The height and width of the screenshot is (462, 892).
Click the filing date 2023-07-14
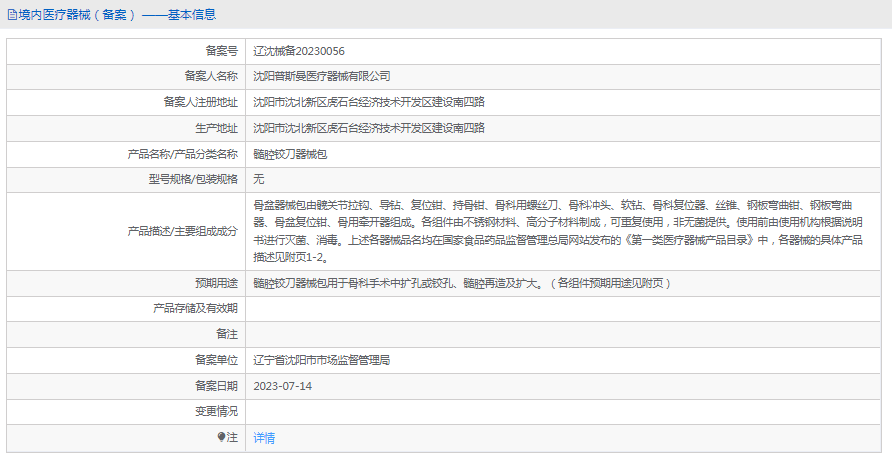(x=283, y=386)
